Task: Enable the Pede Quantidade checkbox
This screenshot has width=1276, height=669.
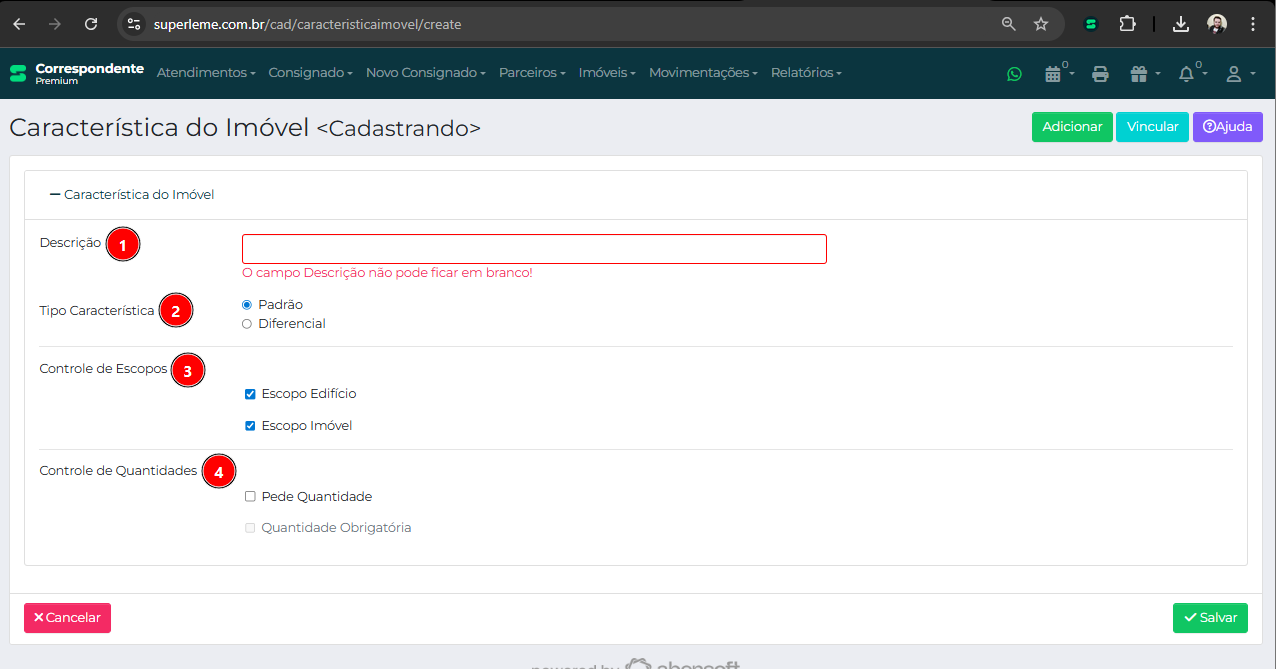Action: coord(250,496)
